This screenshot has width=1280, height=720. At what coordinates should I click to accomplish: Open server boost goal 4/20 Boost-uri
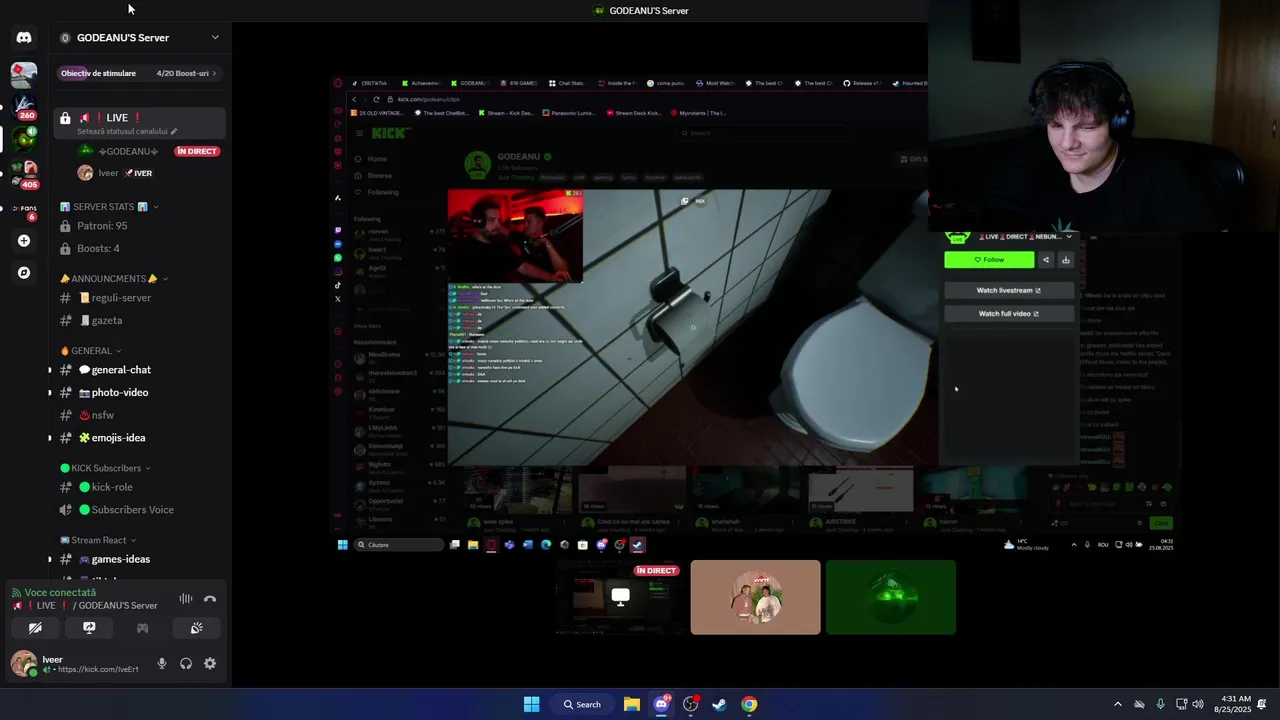pos(140,73)
